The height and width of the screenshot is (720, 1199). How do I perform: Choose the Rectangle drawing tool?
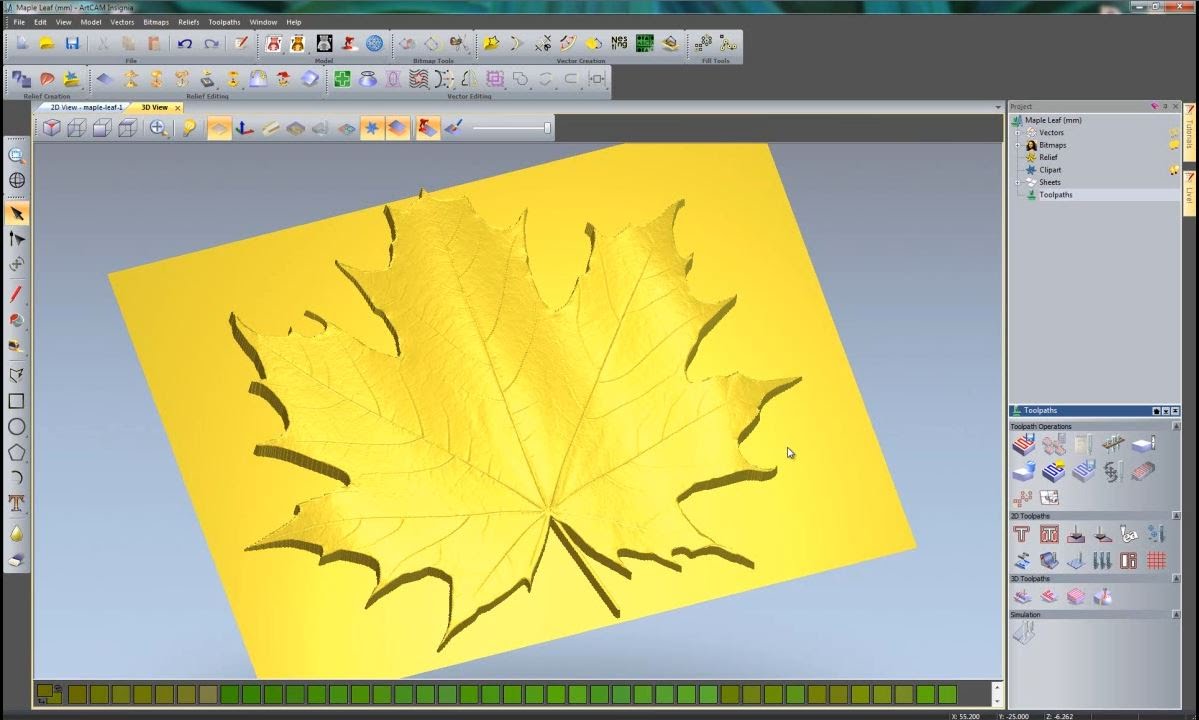point(17,401)
